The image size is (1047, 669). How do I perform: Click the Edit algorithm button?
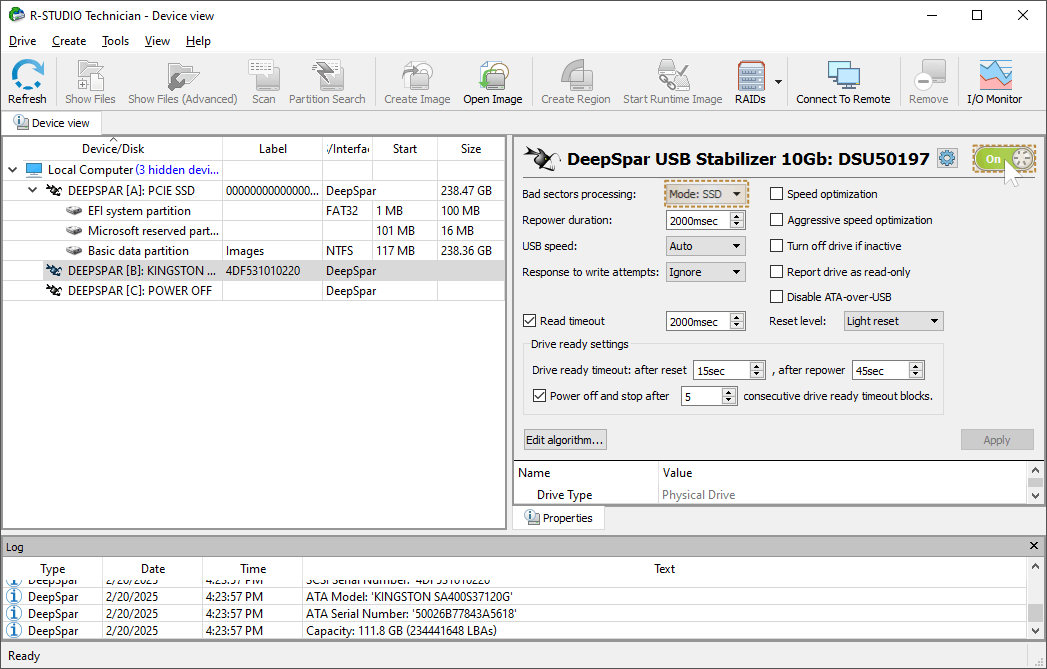[x=565, y=439]
